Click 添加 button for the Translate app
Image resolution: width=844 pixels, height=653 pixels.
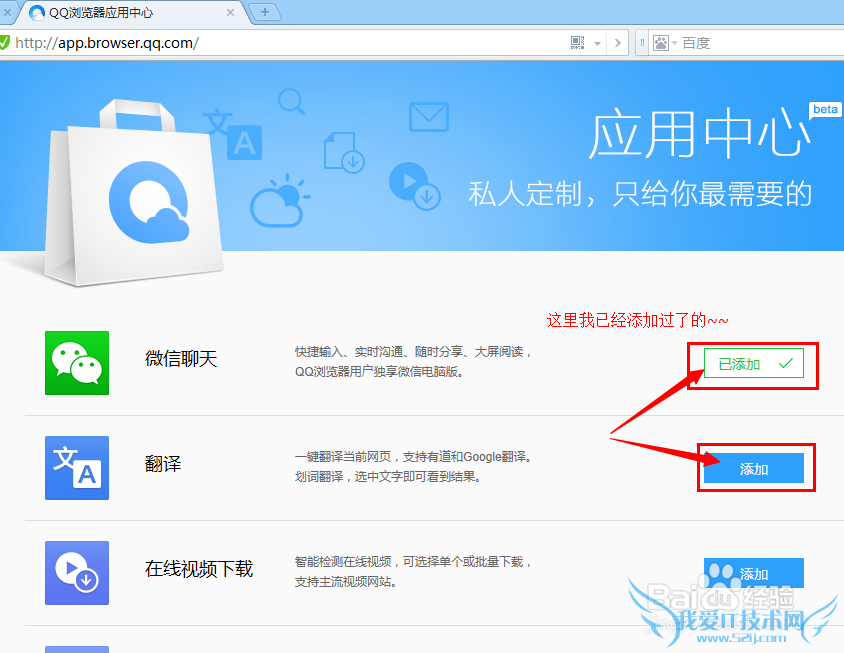tap(754, 468)
